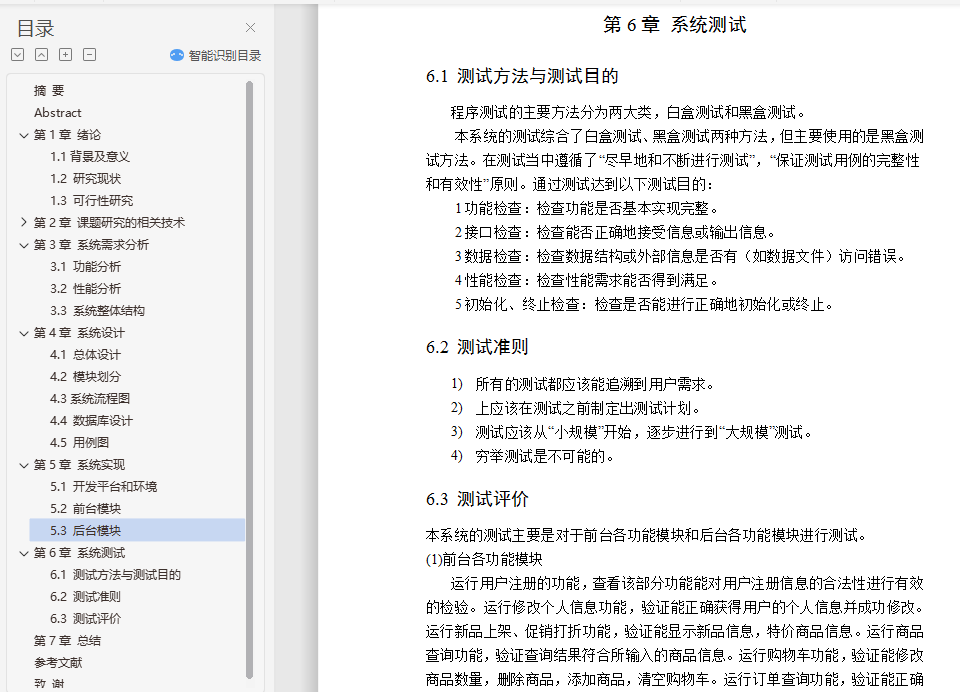The height and width of the screenshot is (692, 960).
Task: Close the 目录 outline panel
Action: click(250, 28)
